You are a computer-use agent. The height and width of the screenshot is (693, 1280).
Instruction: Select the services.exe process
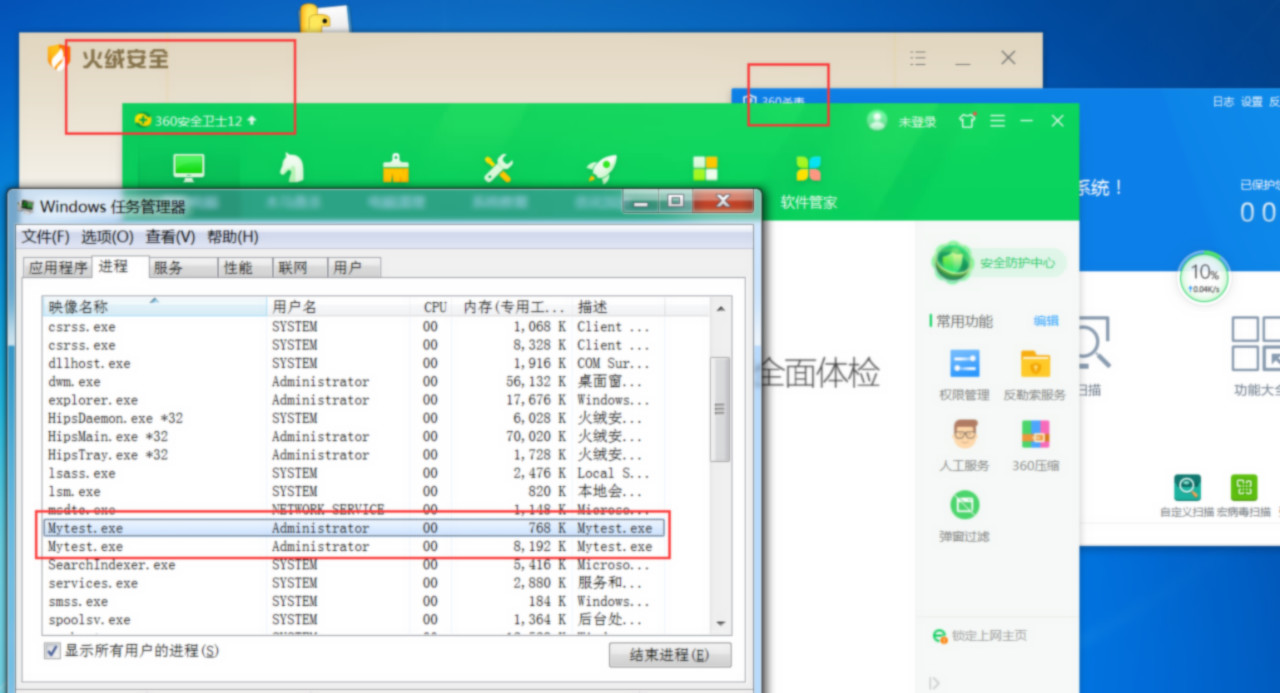click(x=355, y=583)
